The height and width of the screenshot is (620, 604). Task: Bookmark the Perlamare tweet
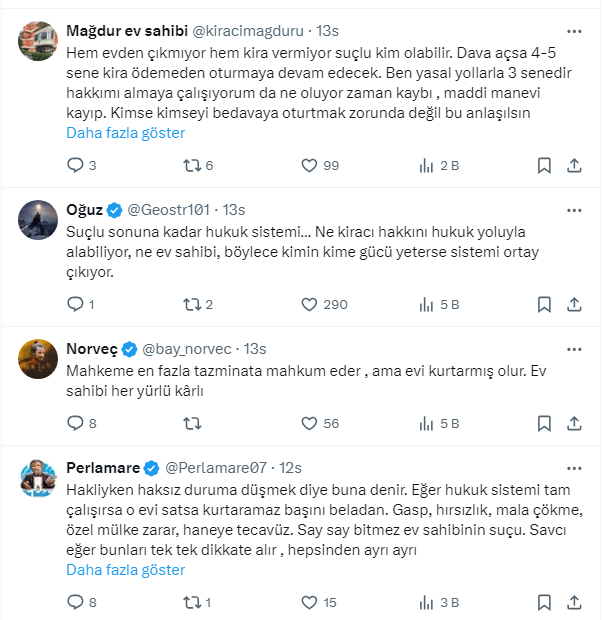click(x=543, y=602)
